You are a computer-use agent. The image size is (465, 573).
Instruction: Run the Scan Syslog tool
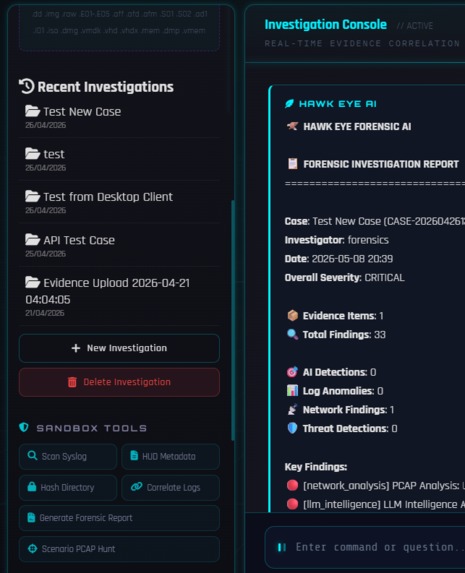(x=68, y=456)
